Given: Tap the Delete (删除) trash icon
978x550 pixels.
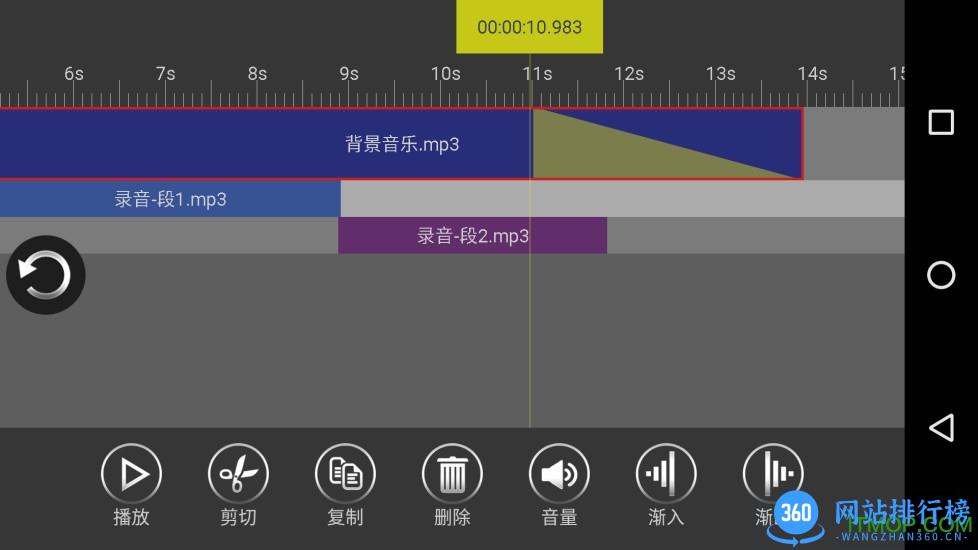Looking at the screenshot, I should point(452,474).
